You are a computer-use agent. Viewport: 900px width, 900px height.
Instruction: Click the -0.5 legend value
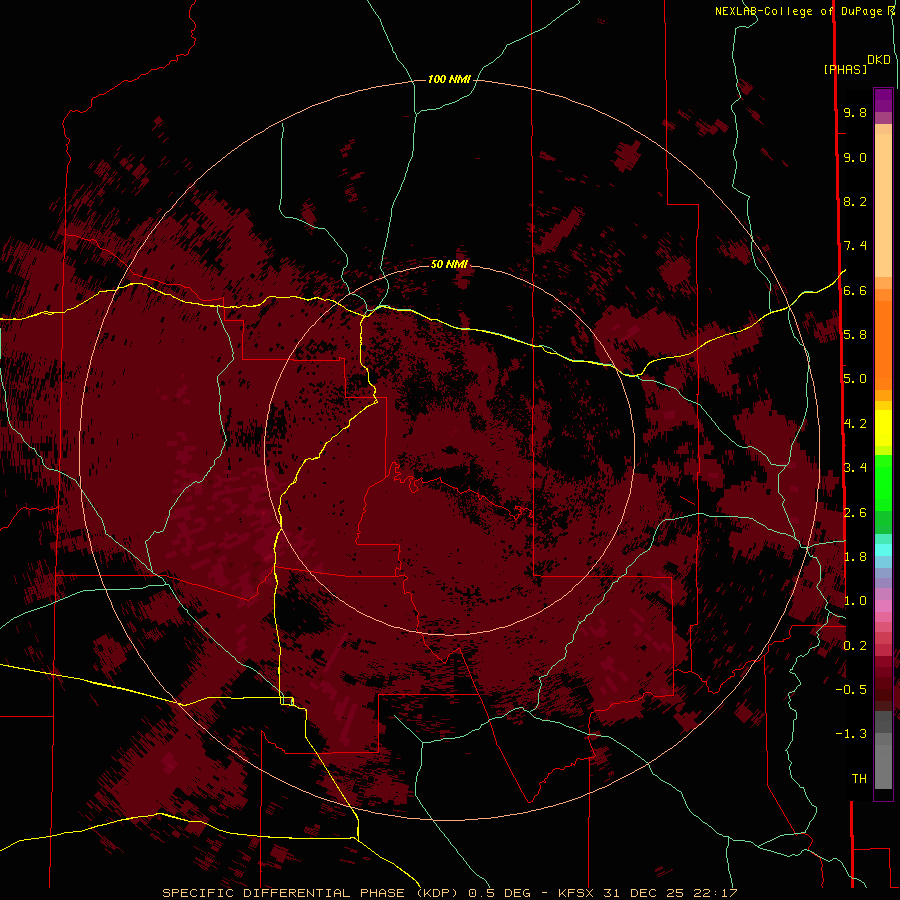(851, 690)
